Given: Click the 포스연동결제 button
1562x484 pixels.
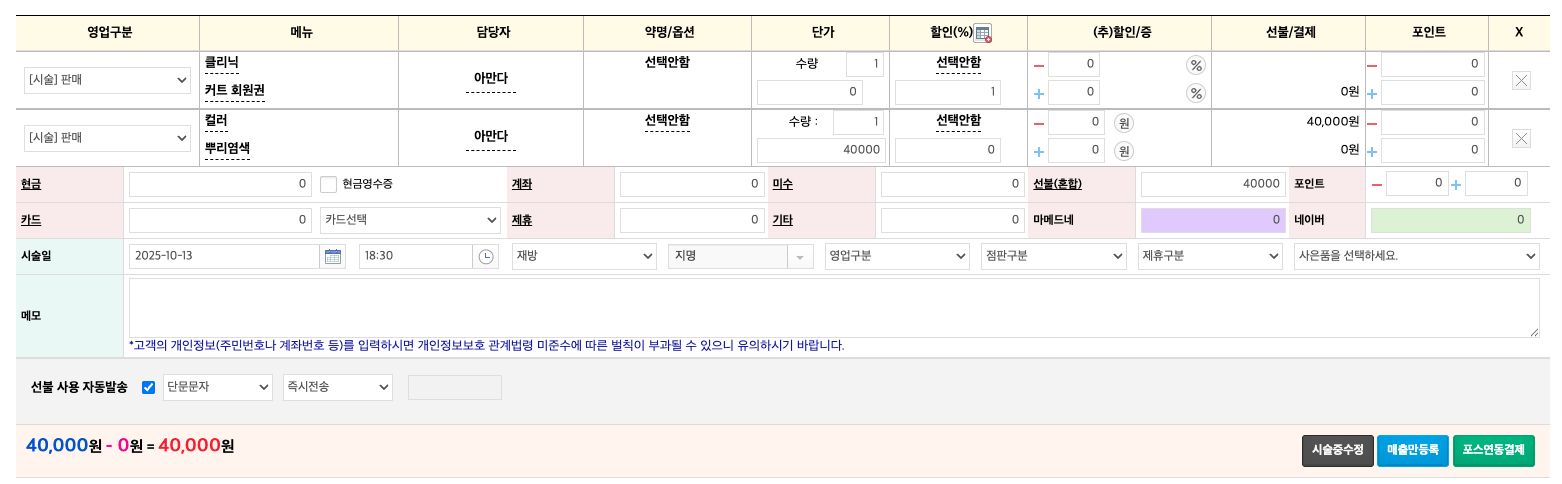Looking at the screenshot, I should click(x=1493, y=450).
